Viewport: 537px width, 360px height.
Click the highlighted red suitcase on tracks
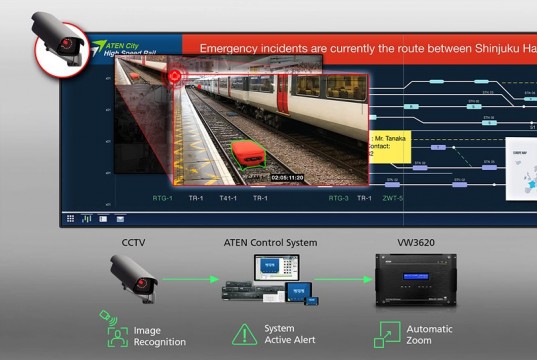pos(249,155)
